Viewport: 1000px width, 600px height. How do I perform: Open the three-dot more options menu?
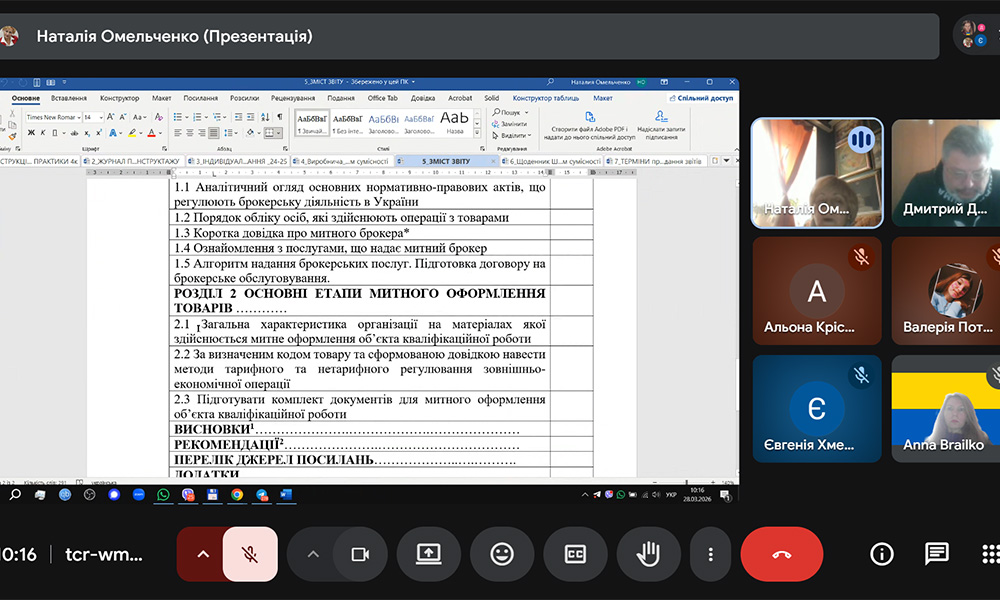[710, 554]
